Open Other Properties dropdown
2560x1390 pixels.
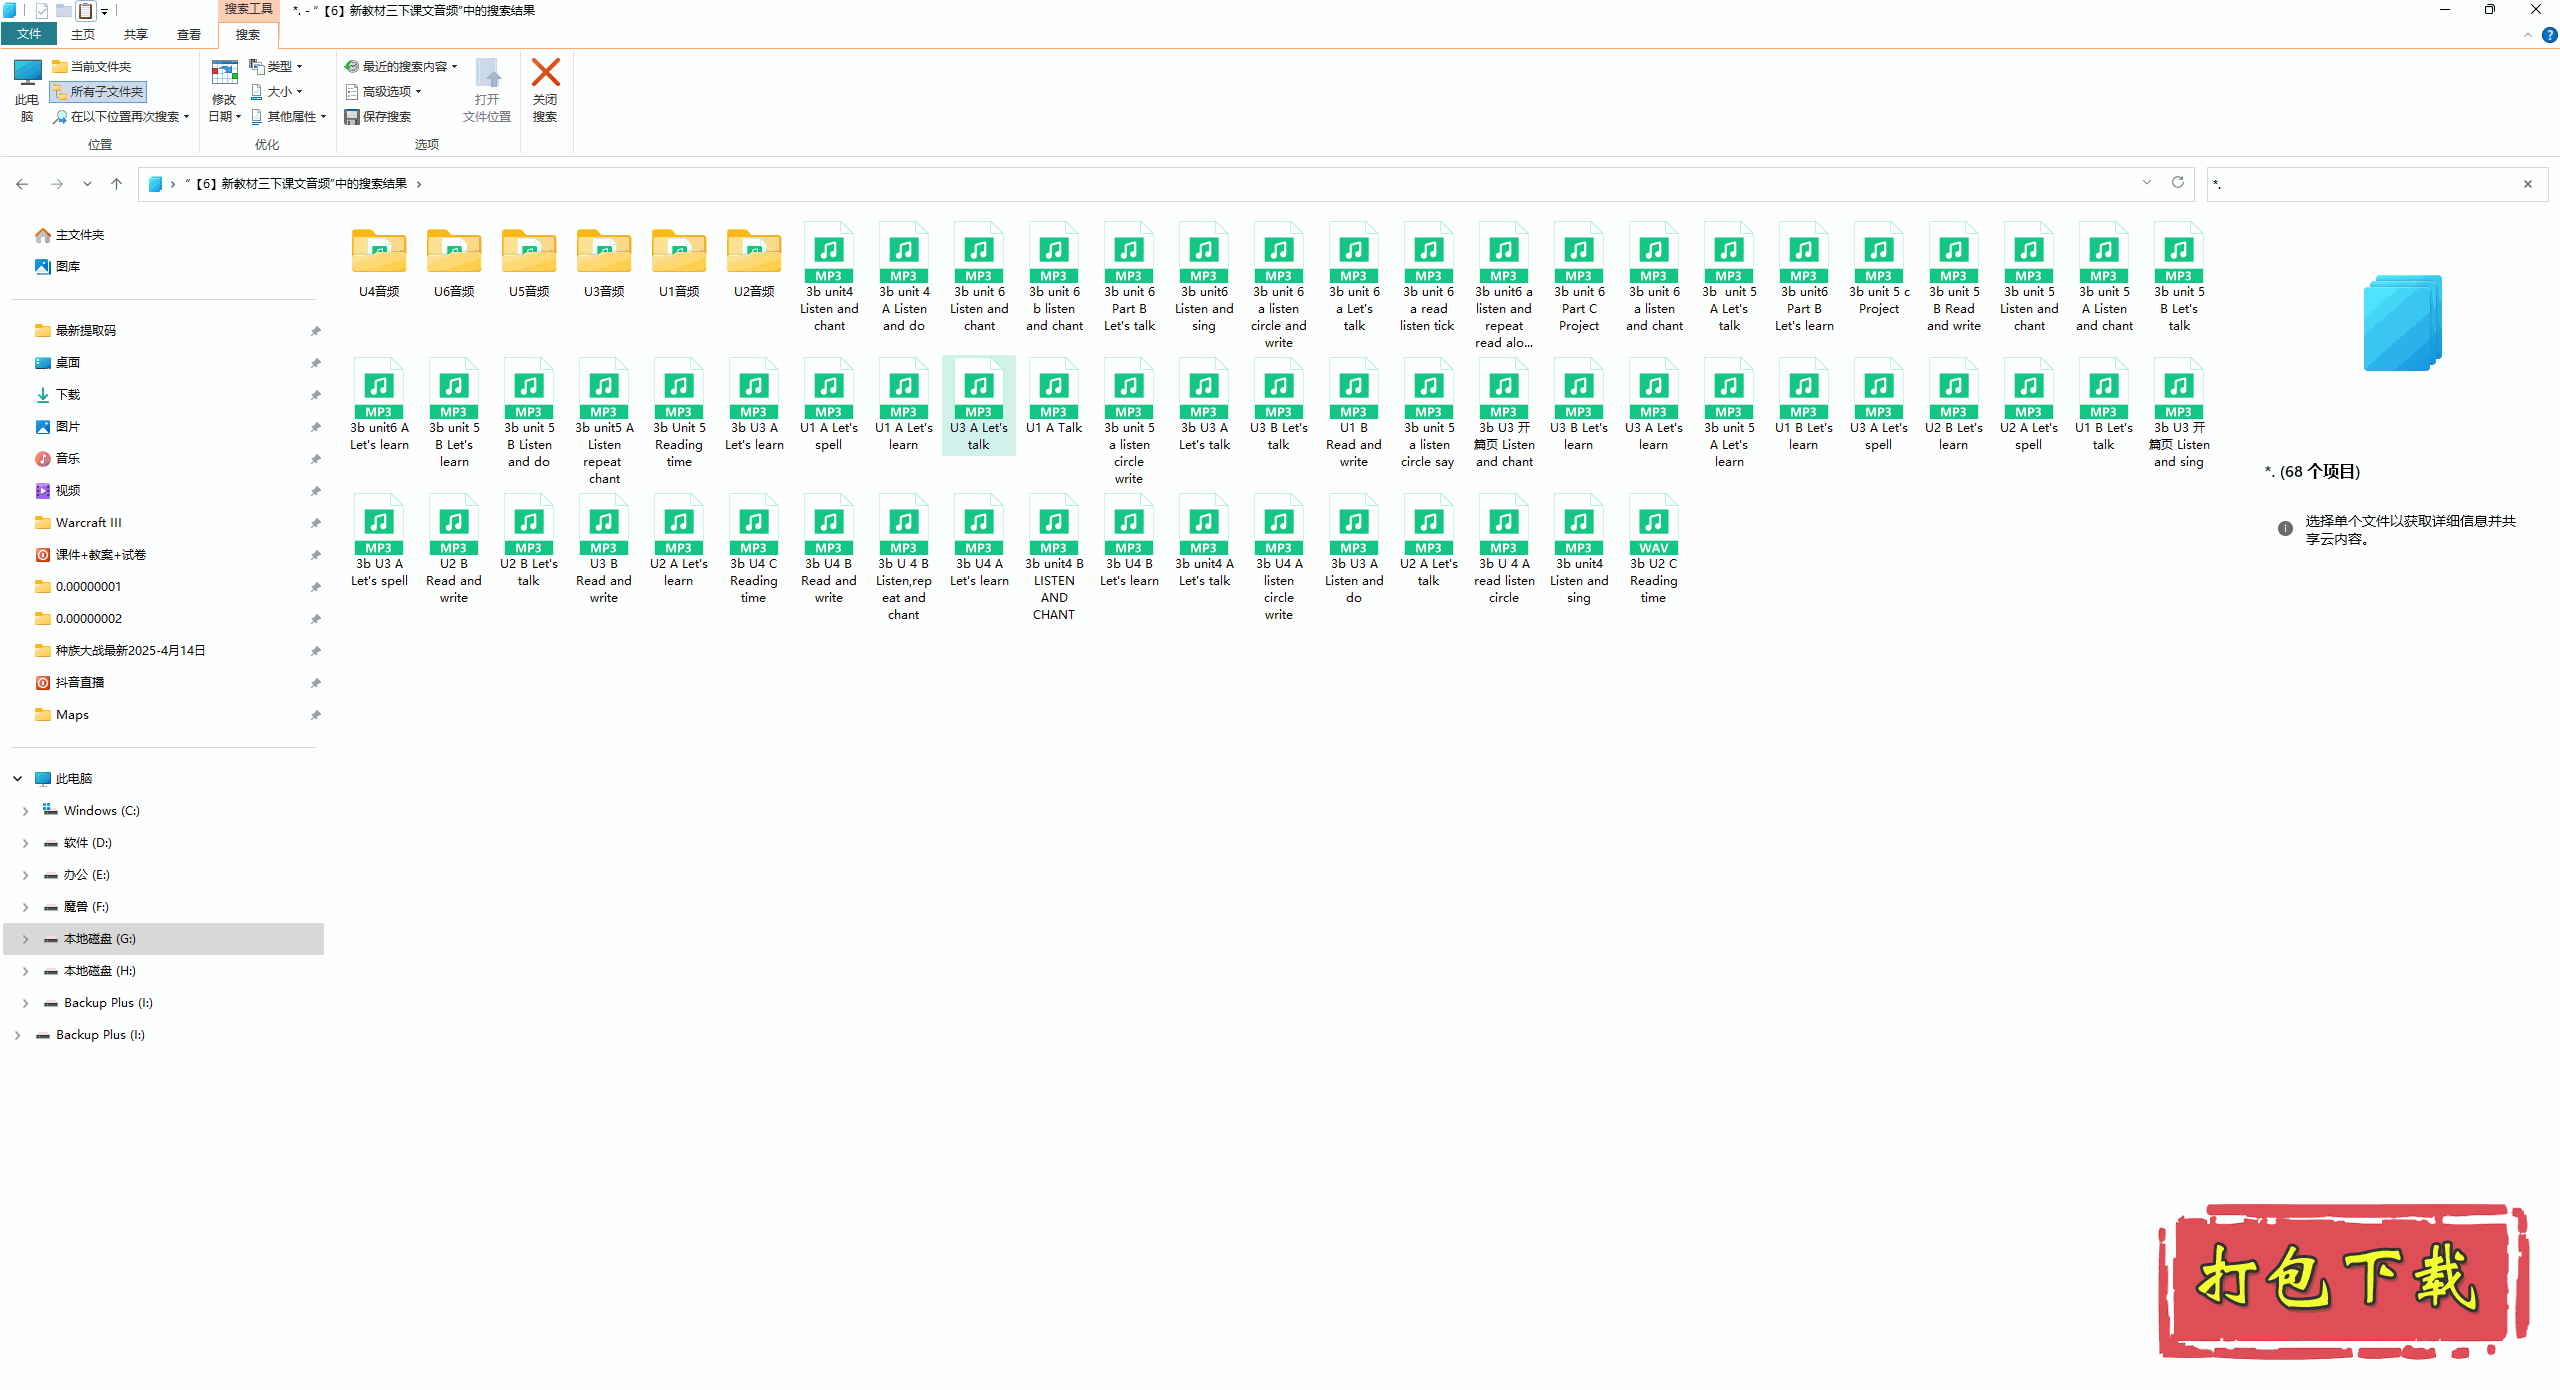[288, 117]
